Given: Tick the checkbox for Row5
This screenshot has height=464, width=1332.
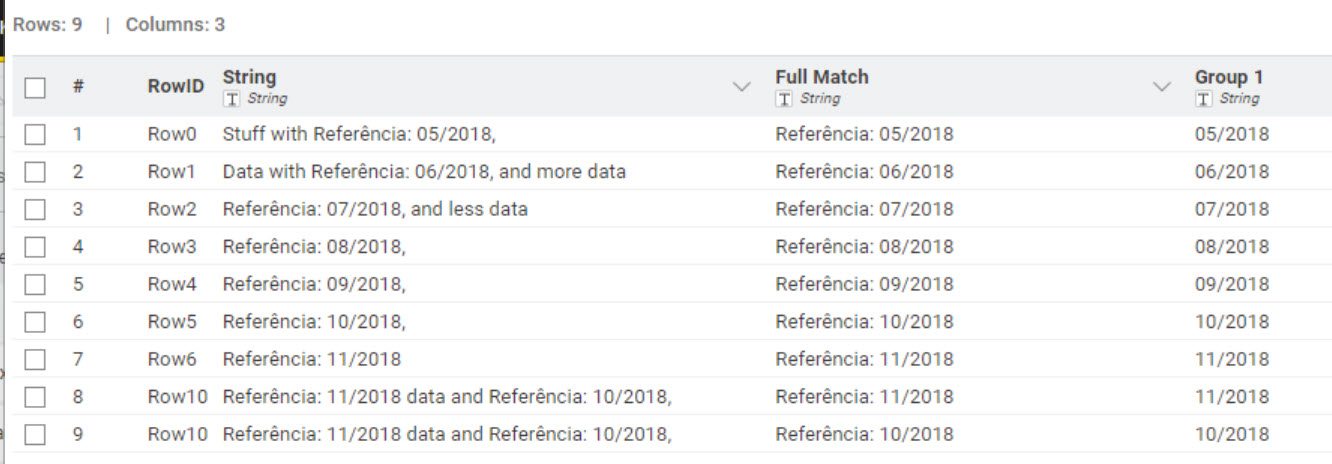Looking at the screenshot, I should tap(35, 322).
